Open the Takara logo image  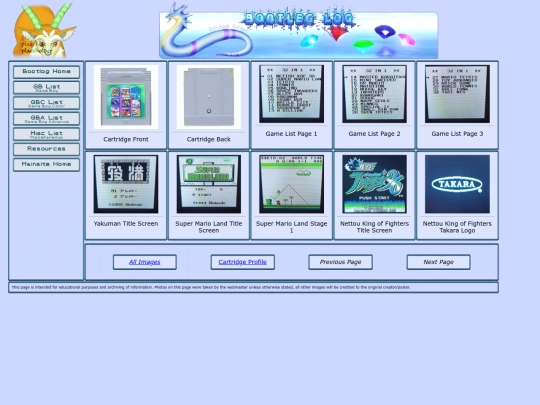(457, 184)
